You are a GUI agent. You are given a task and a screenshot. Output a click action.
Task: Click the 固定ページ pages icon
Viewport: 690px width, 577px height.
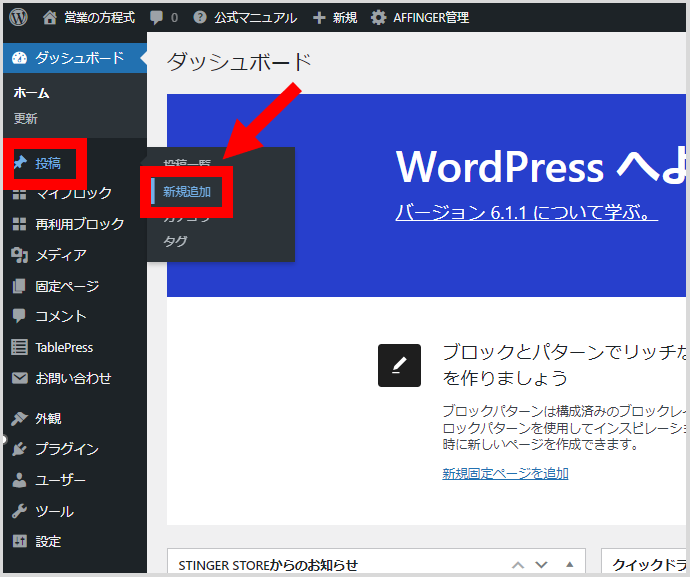pyautogui.click(x=19, y=286)
